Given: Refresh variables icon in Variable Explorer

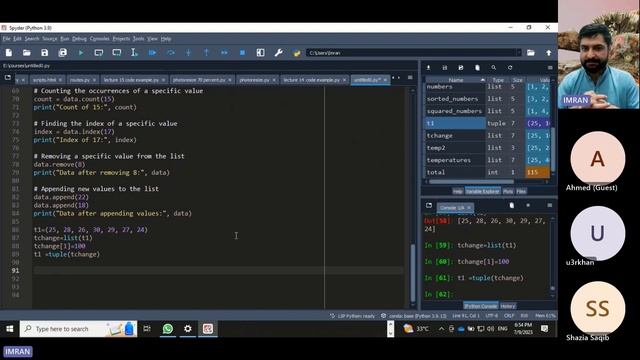Looking at the screenshot, I should click(510, 68).
